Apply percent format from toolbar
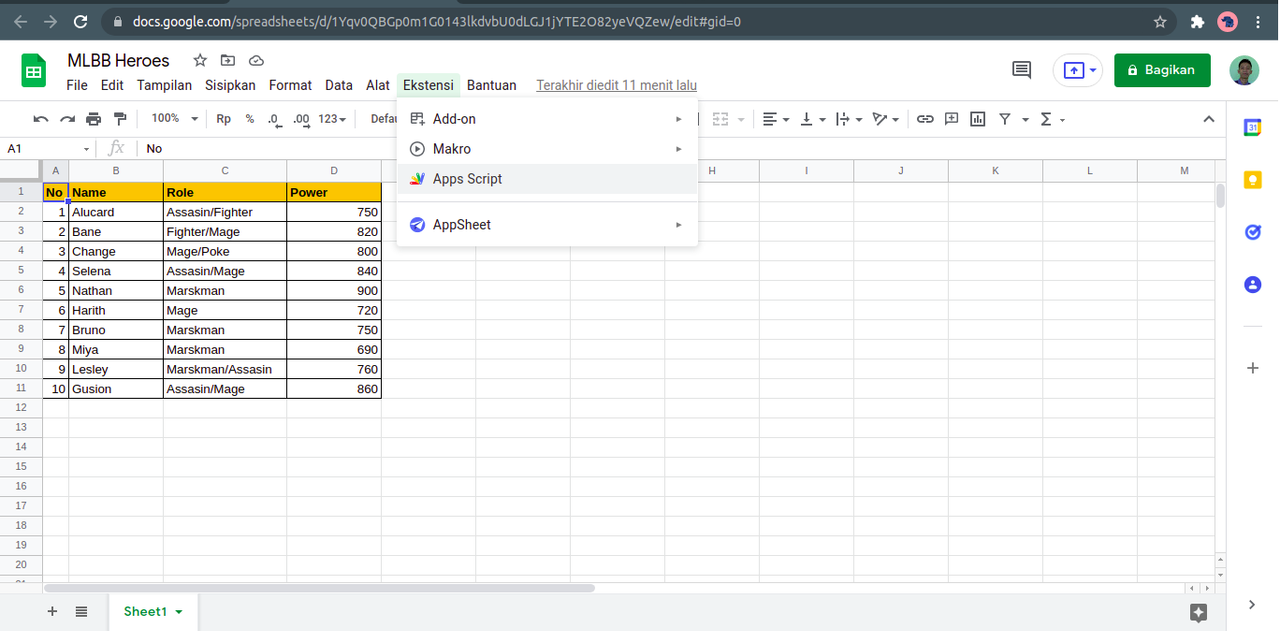 tap(250, 119)
